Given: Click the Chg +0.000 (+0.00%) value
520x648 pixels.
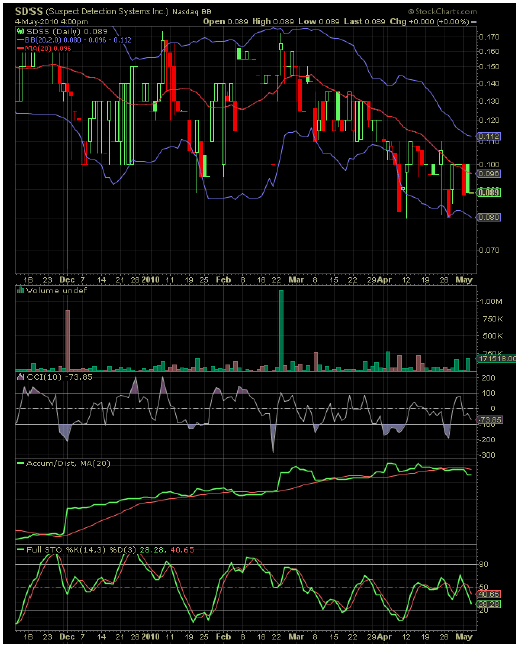Looking at the screenshot, I should pyautogui.click(x=430, y=21).
